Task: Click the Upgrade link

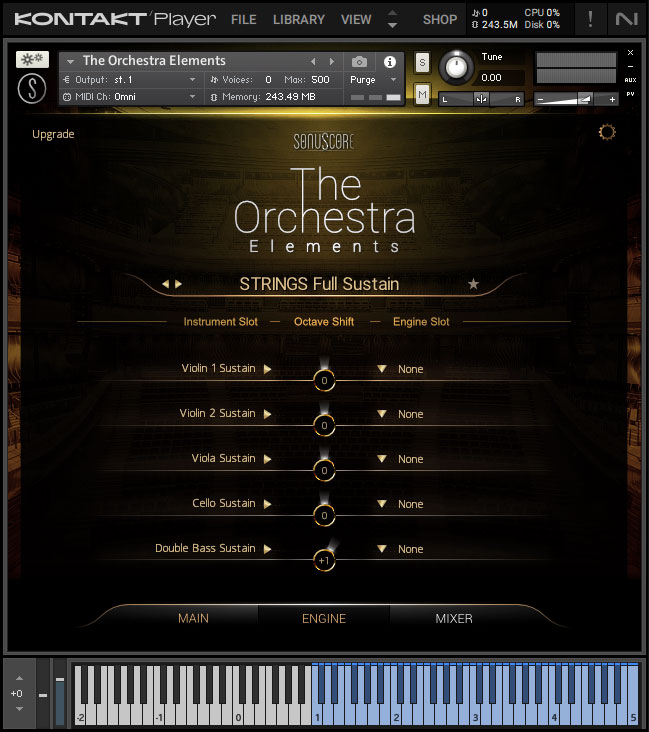Action: pos(53,134)
